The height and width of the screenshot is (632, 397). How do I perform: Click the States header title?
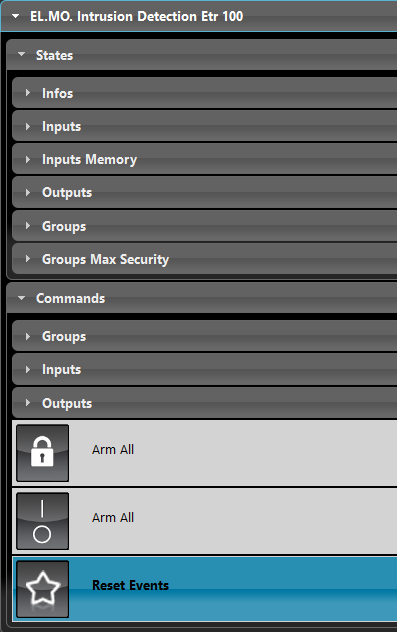(54, 55)
